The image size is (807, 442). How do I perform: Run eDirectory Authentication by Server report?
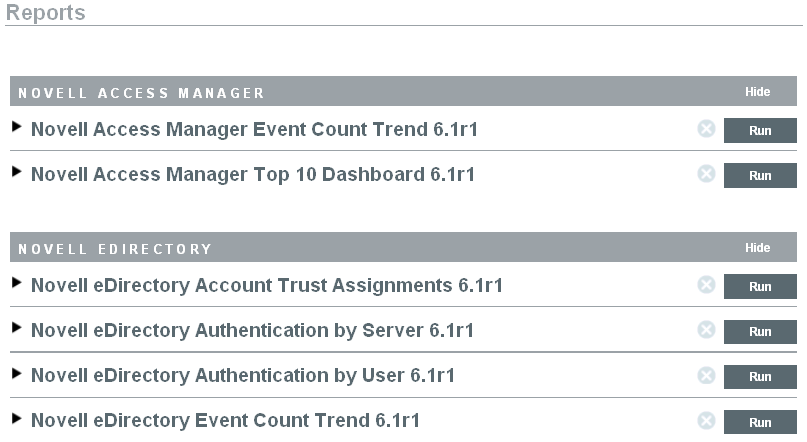pos(760,331)
